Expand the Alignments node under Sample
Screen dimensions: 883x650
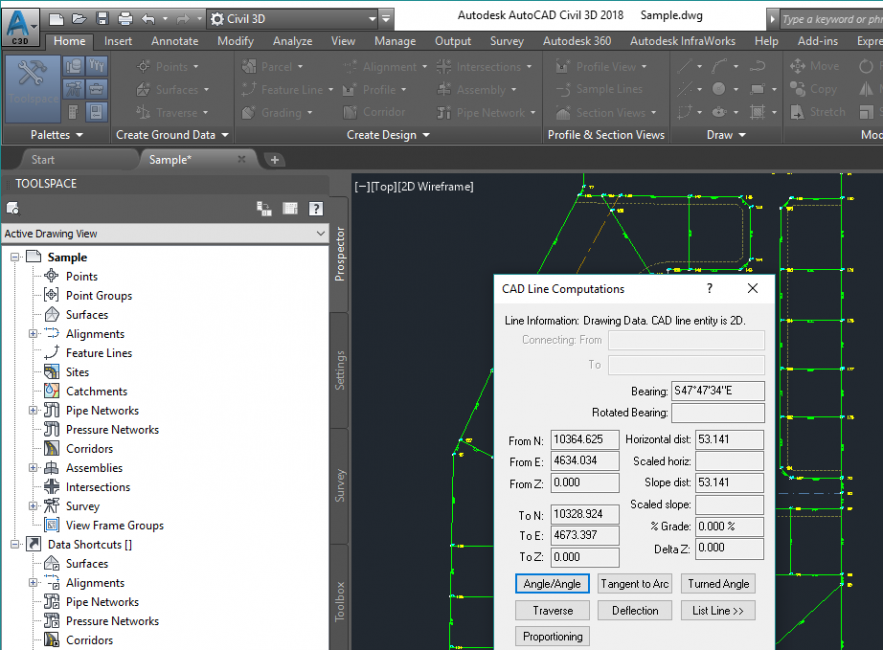pos(33,334)
